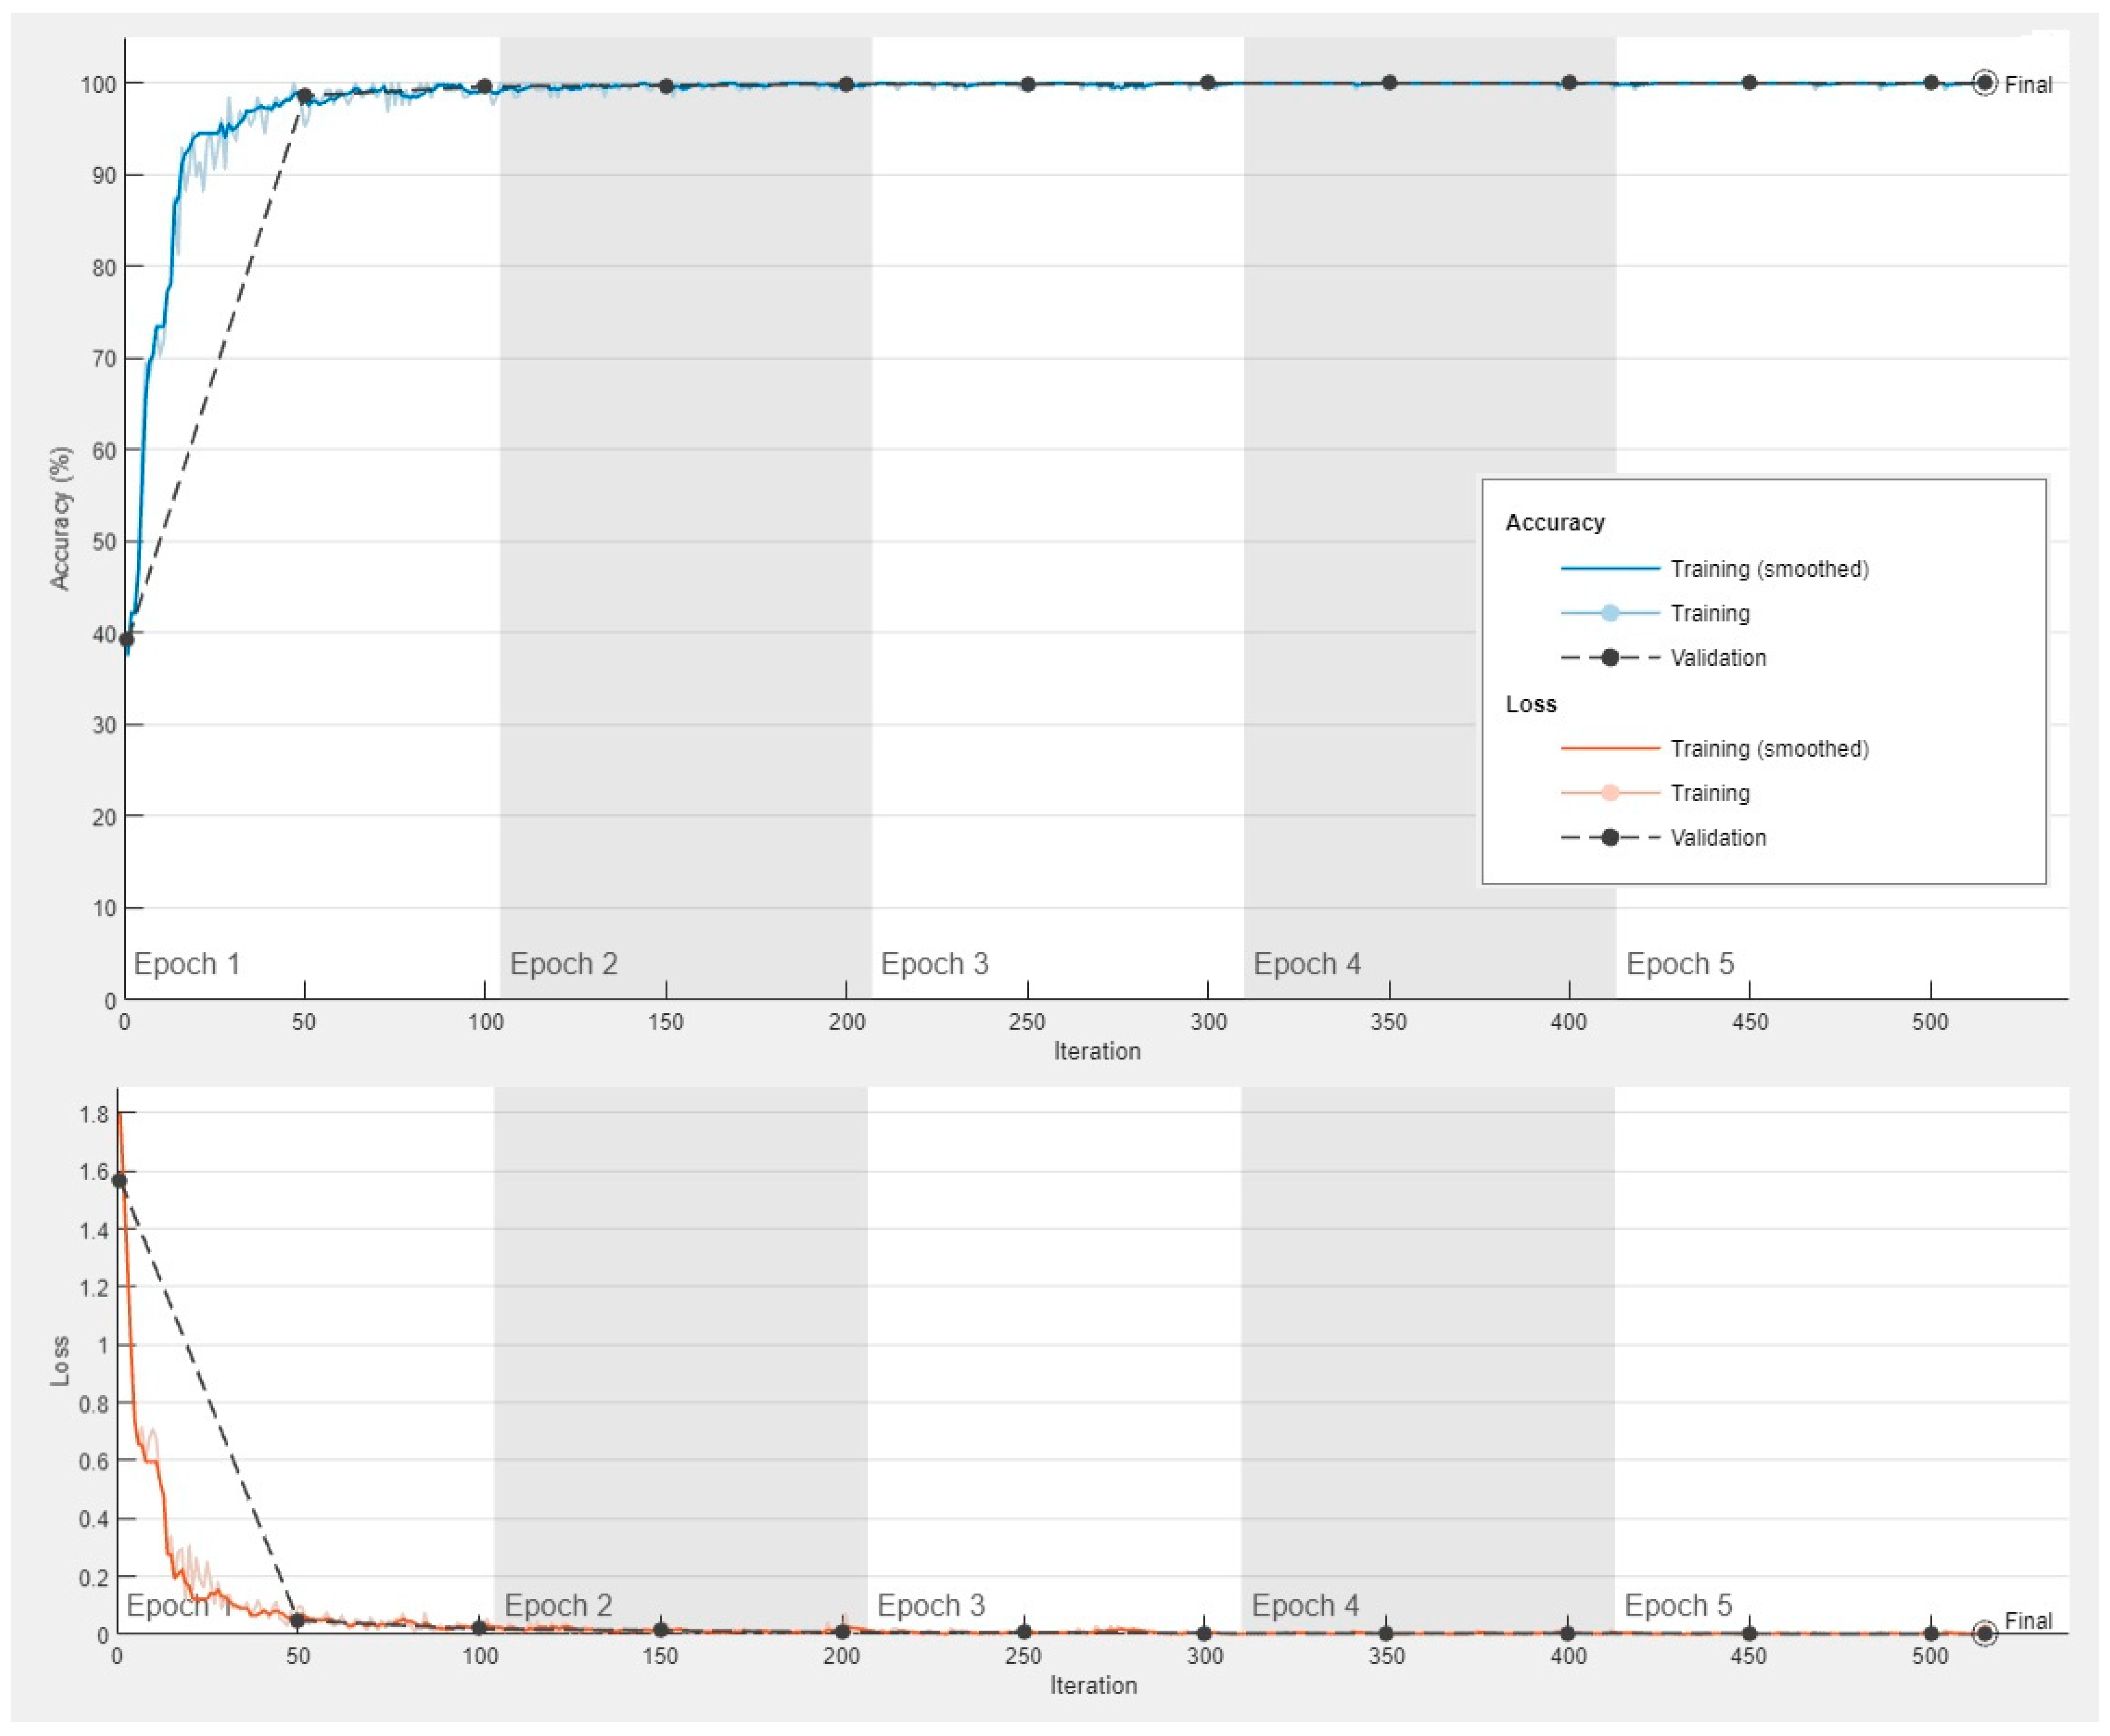Click the Accuracy heading in the legend

(x=1554, y=522)
